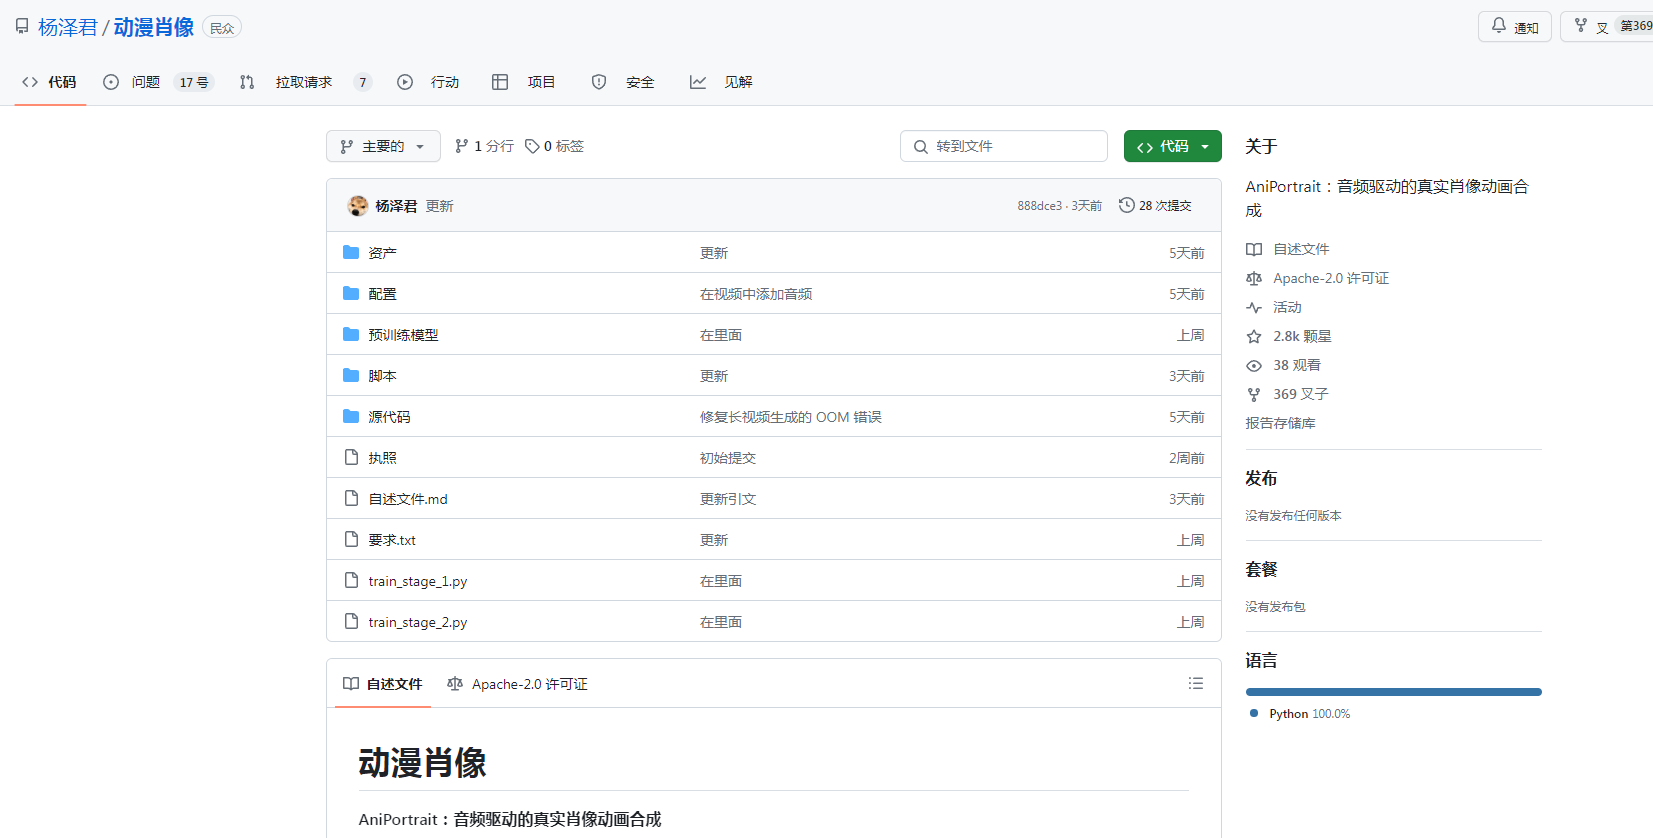Screen dimensions: 1653x838
Task: Open the green 代码 dropdown button
Action: pyautogui.click(x=1172, y=147)
